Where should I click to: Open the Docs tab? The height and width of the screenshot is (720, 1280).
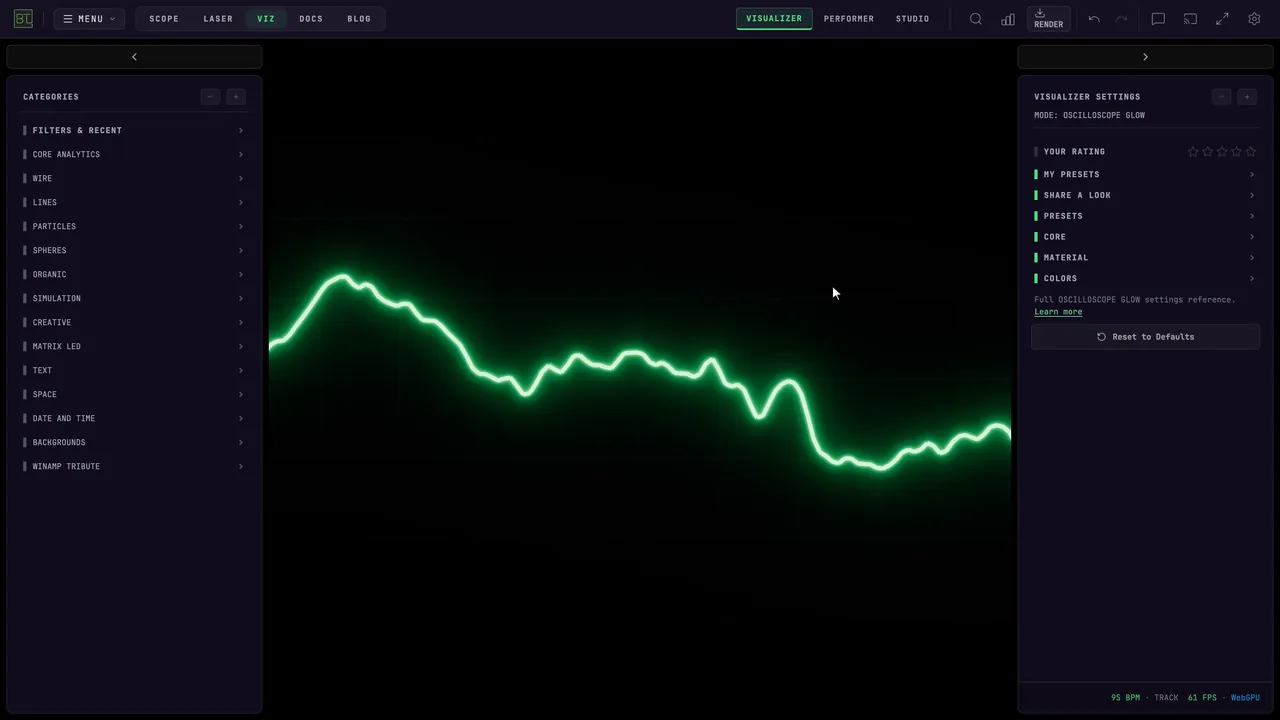tap(311, 19)
